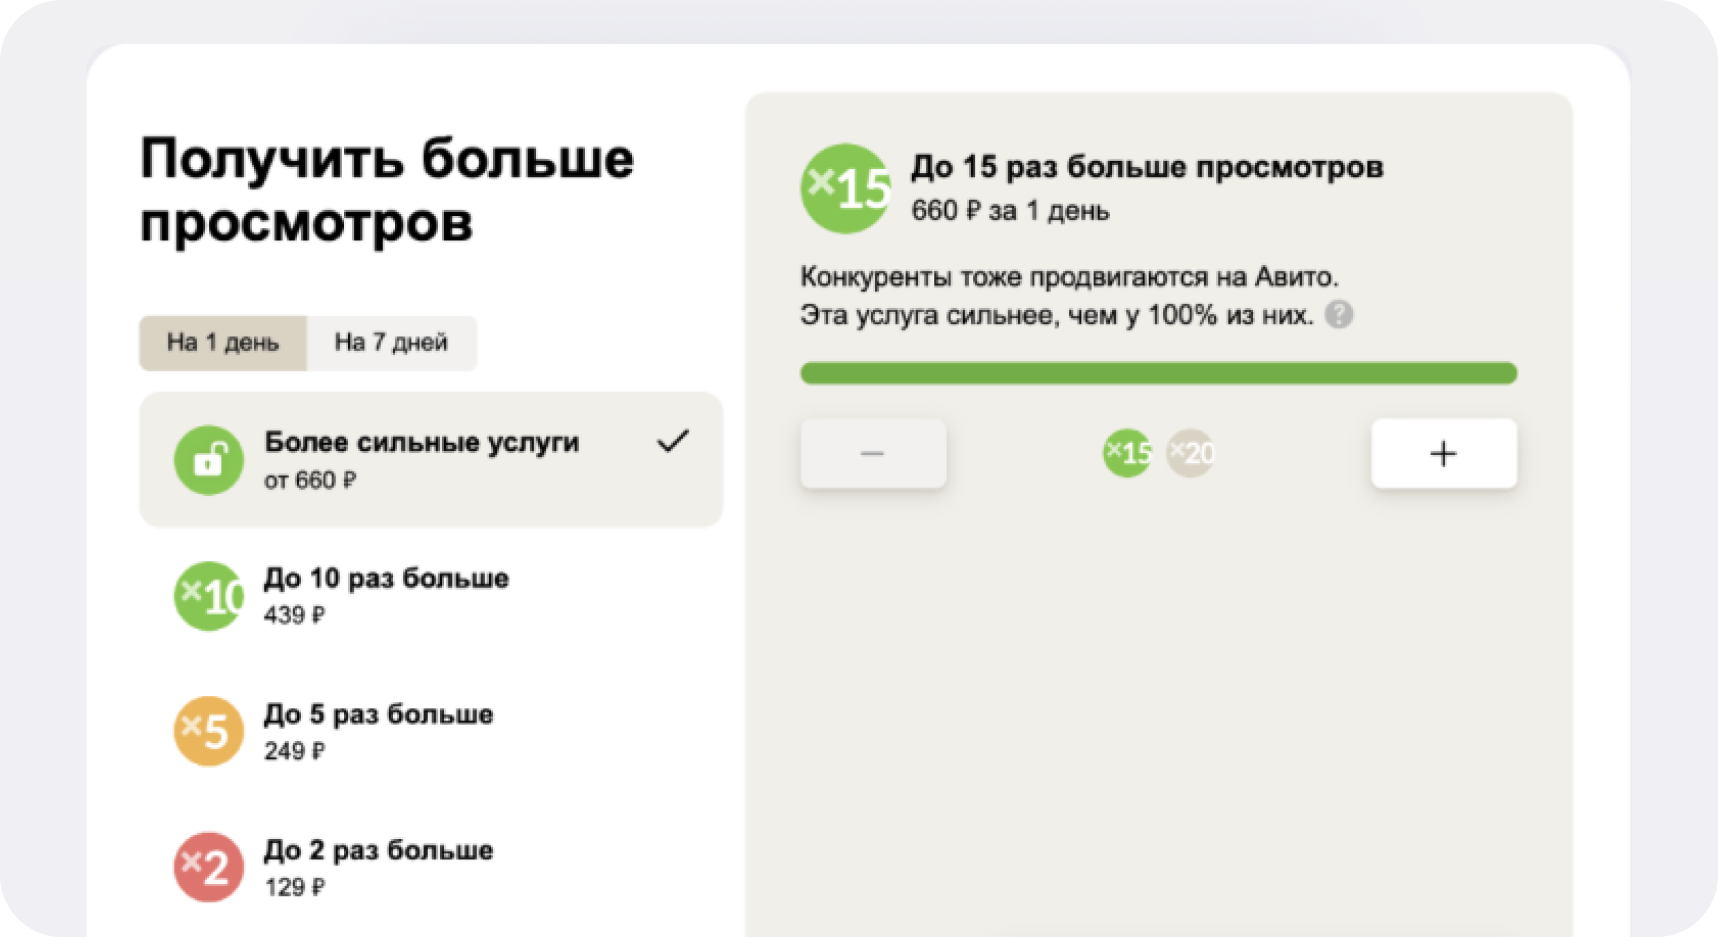1718x937 pixels.
Task: Click the 'Получить больше просмотров' title
Action: (387, 190)
